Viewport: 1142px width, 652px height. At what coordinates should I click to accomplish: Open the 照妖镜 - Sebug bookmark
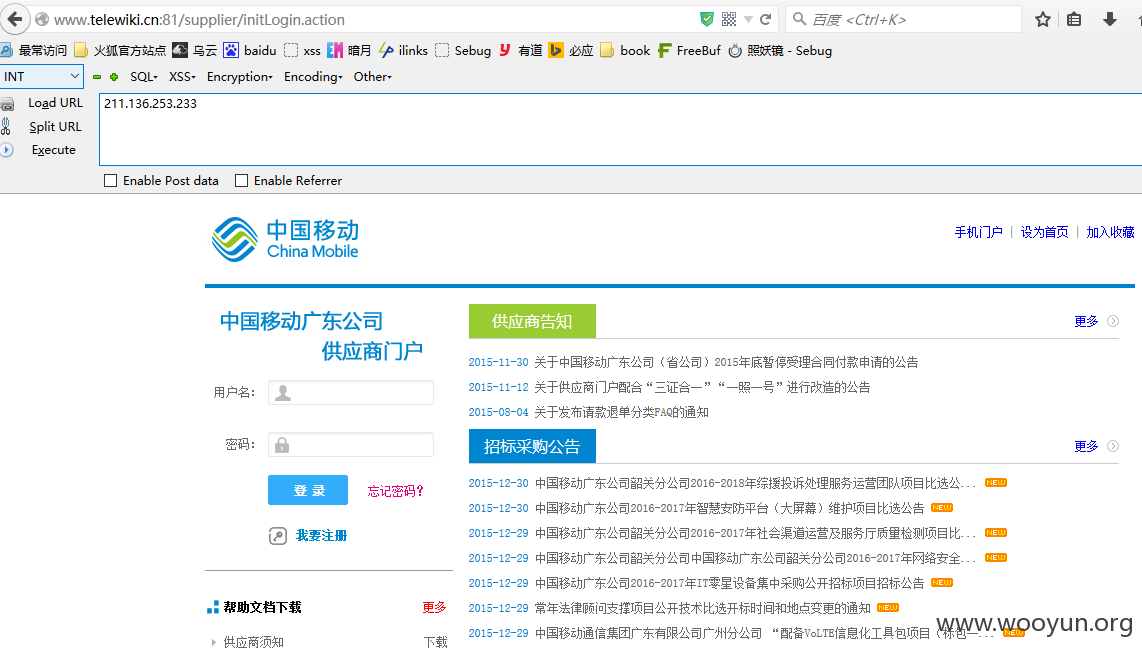coord(780,50)
